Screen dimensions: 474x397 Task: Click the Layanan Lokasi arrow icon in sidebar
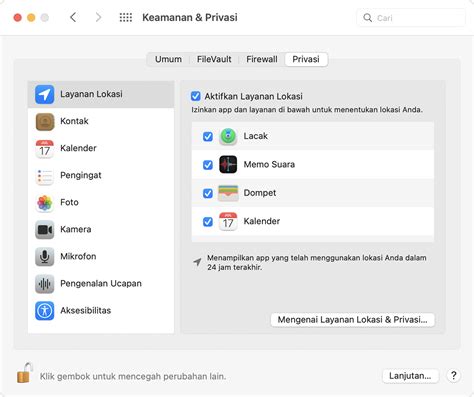[x=45, y=94]
